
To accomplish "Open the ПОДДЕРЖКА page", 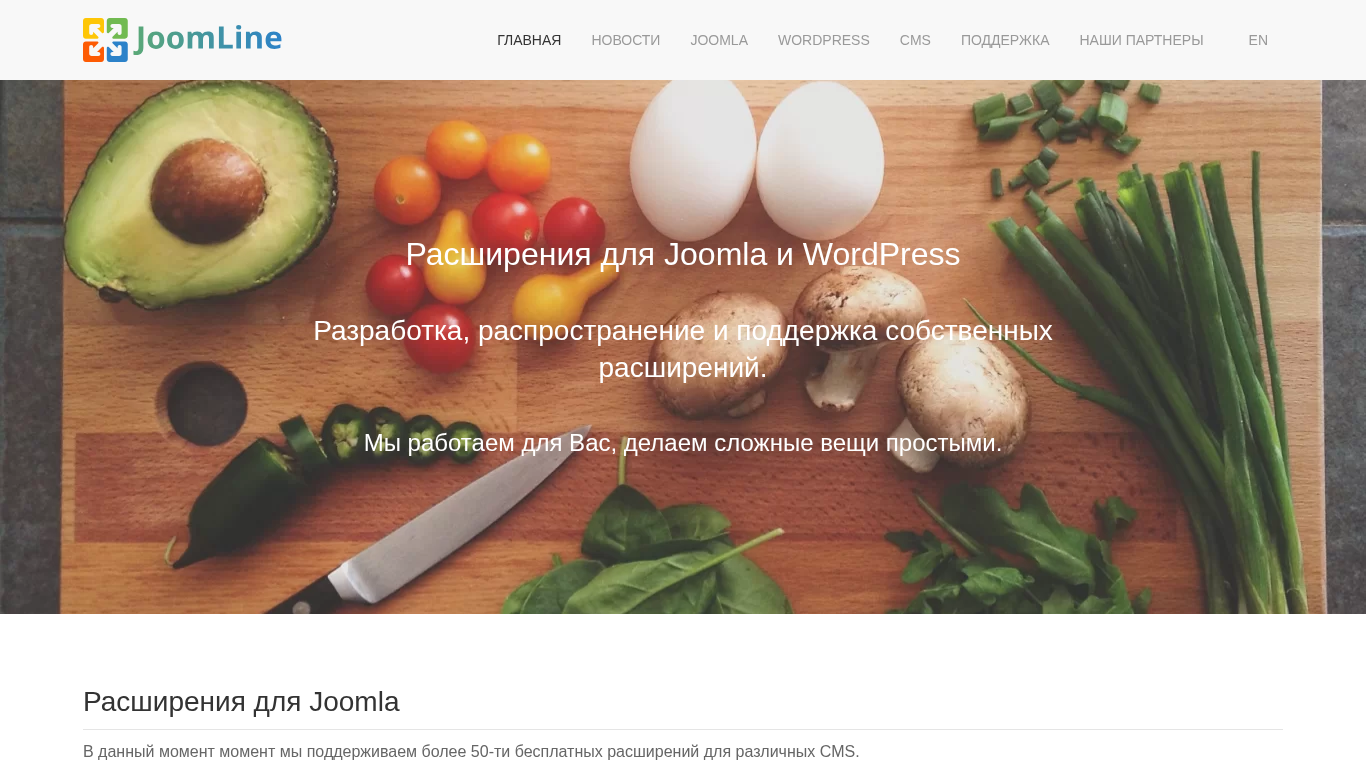I will (x=1005, y=40).
